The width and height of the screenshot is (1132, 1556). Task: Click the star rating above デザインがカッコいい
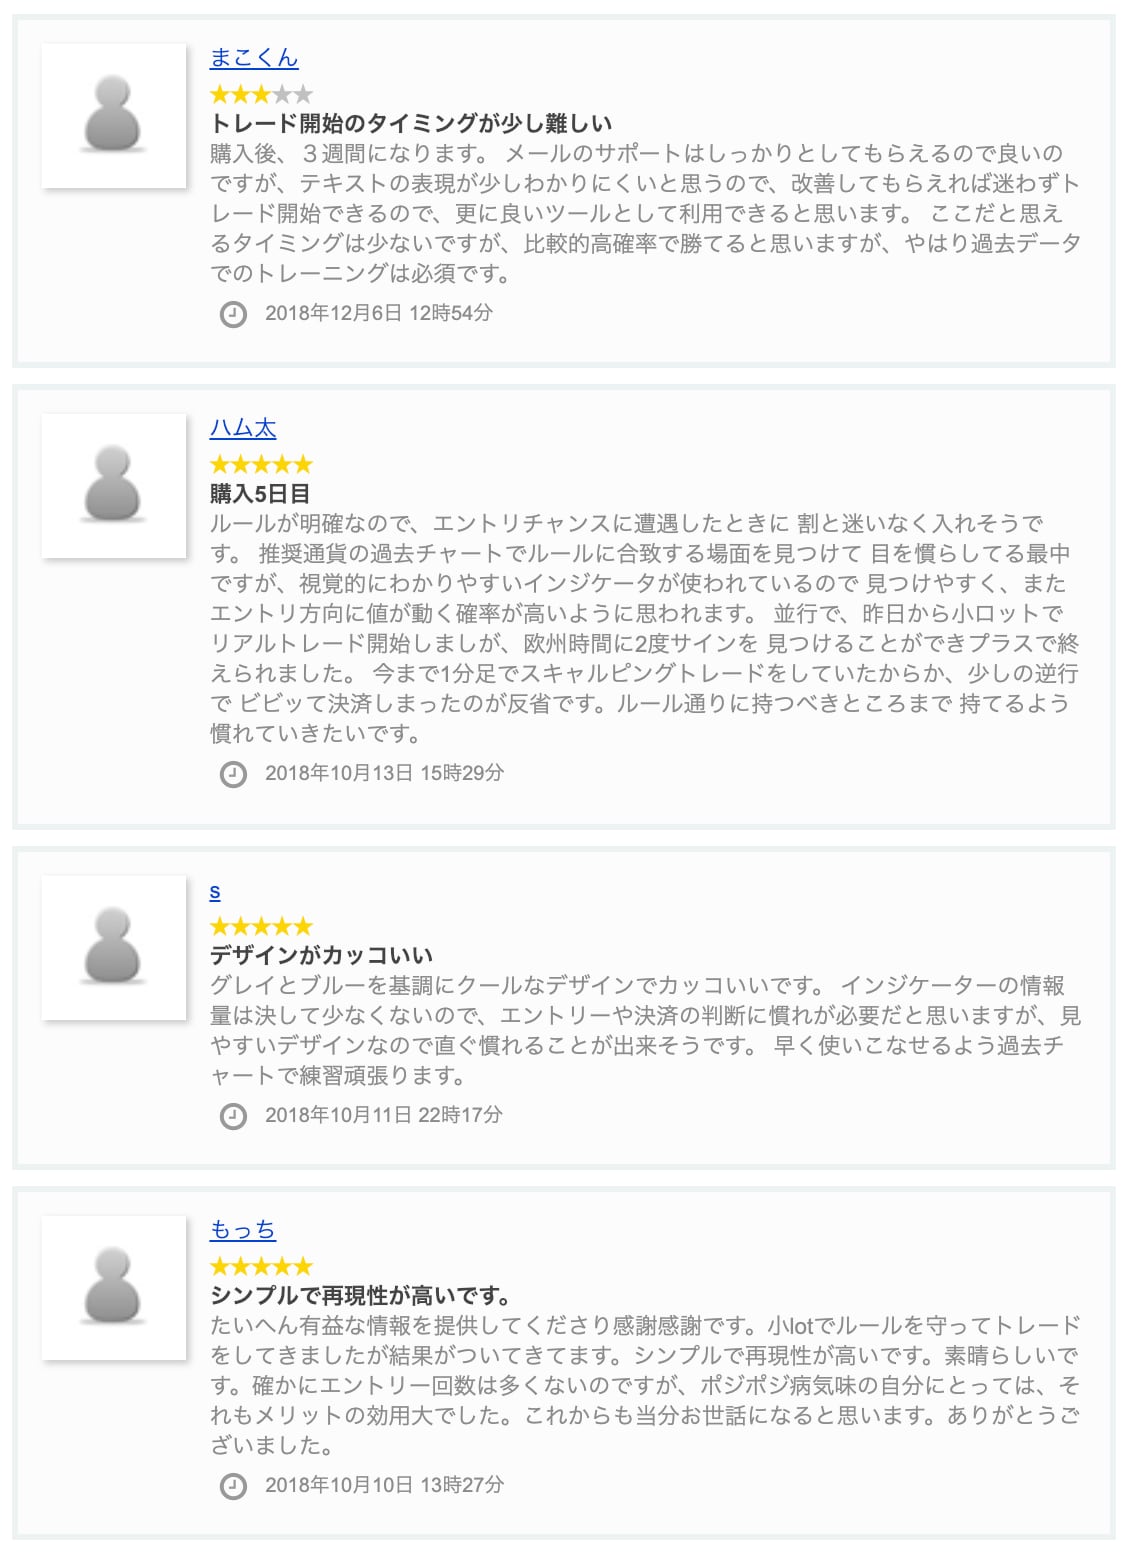click(x=261, y=926)
